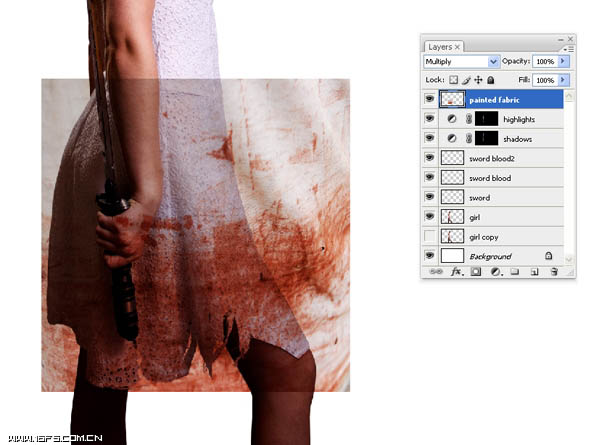Click the lock transparent pixels icon
Viewport: 600px width, 445px height.
[453, 80]
